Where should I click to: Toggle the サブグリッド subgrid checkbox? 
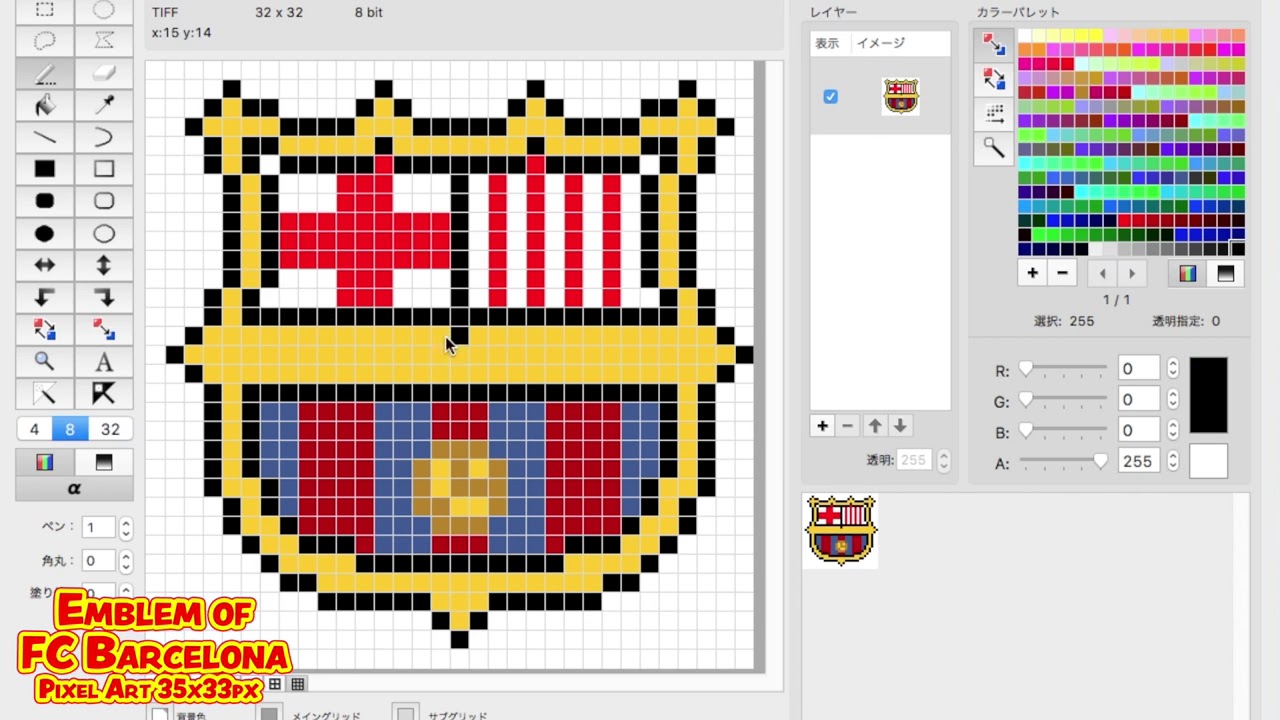click(404, 712)
